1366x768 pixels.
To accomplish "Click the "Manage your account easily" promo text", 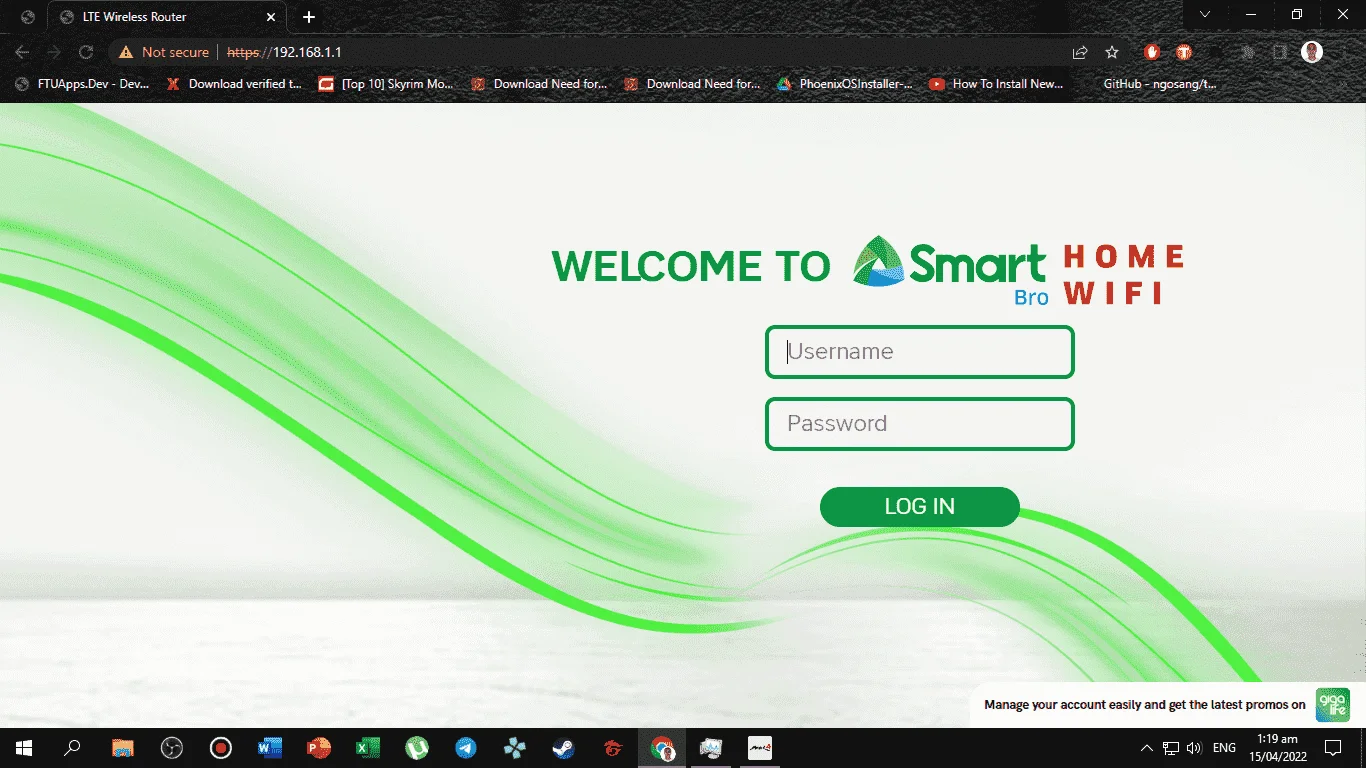I will coord(1145,705).
